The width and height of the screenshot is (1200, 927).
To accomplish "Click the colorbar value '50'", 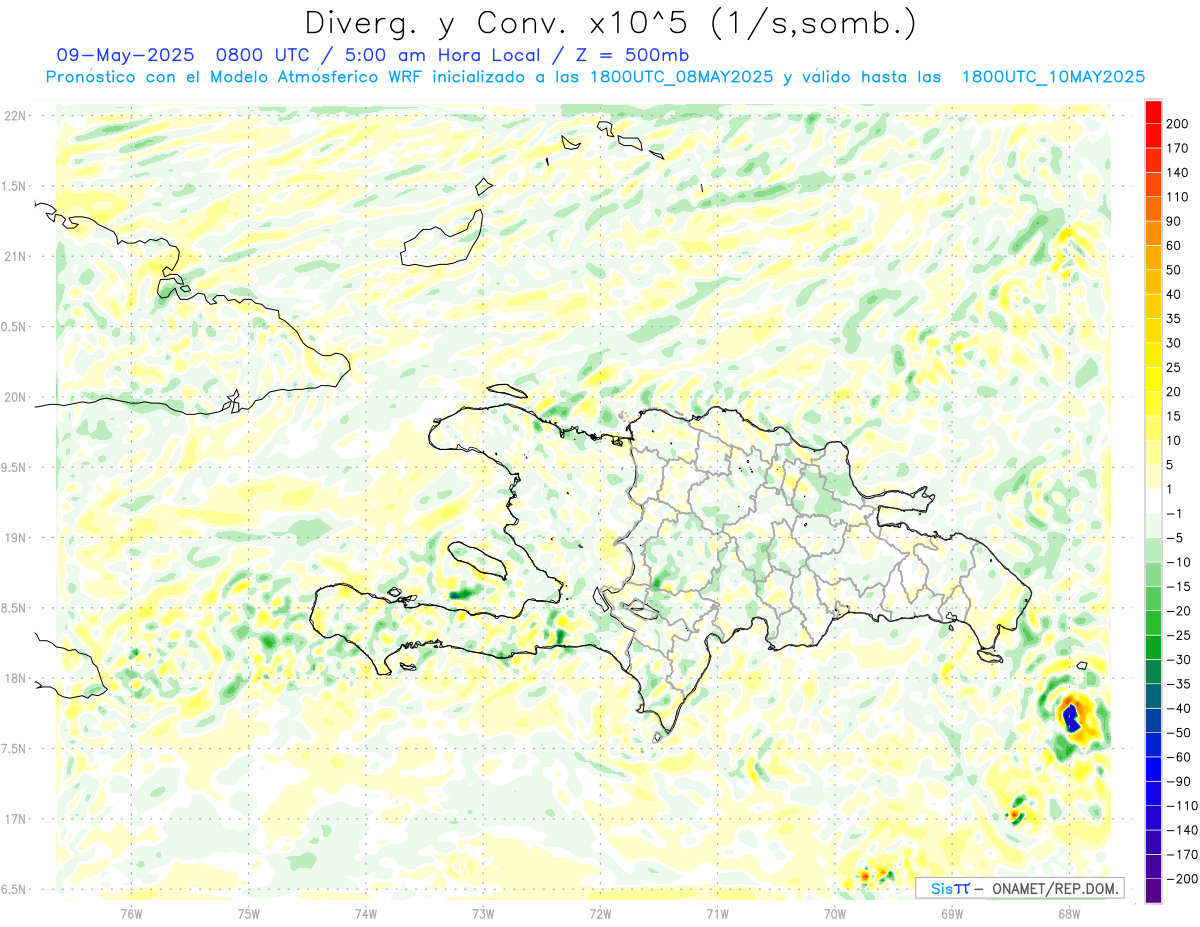I will pyautogui.click(x=1174, y=270).
